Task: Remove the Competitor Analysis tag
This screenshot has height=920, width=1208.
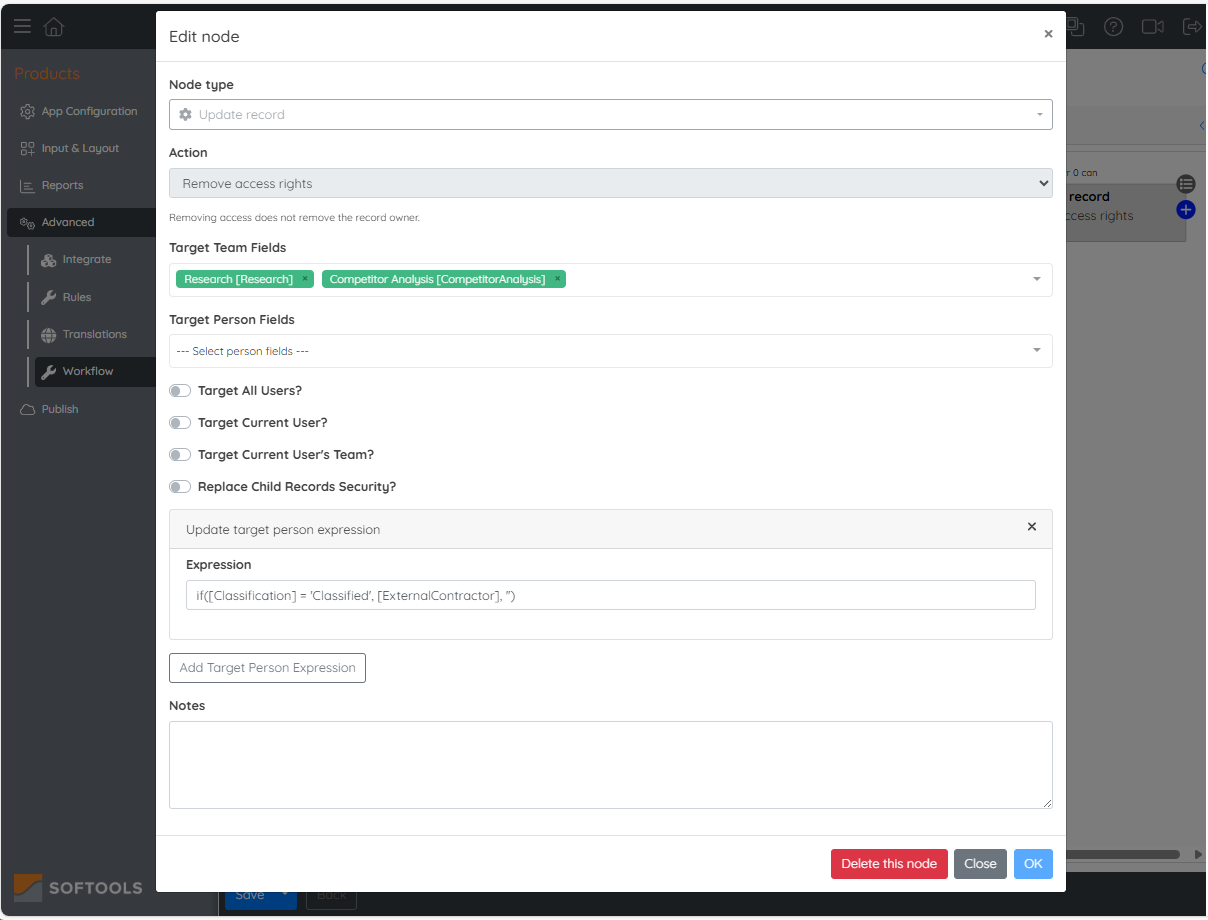Action: click(558, 279)
